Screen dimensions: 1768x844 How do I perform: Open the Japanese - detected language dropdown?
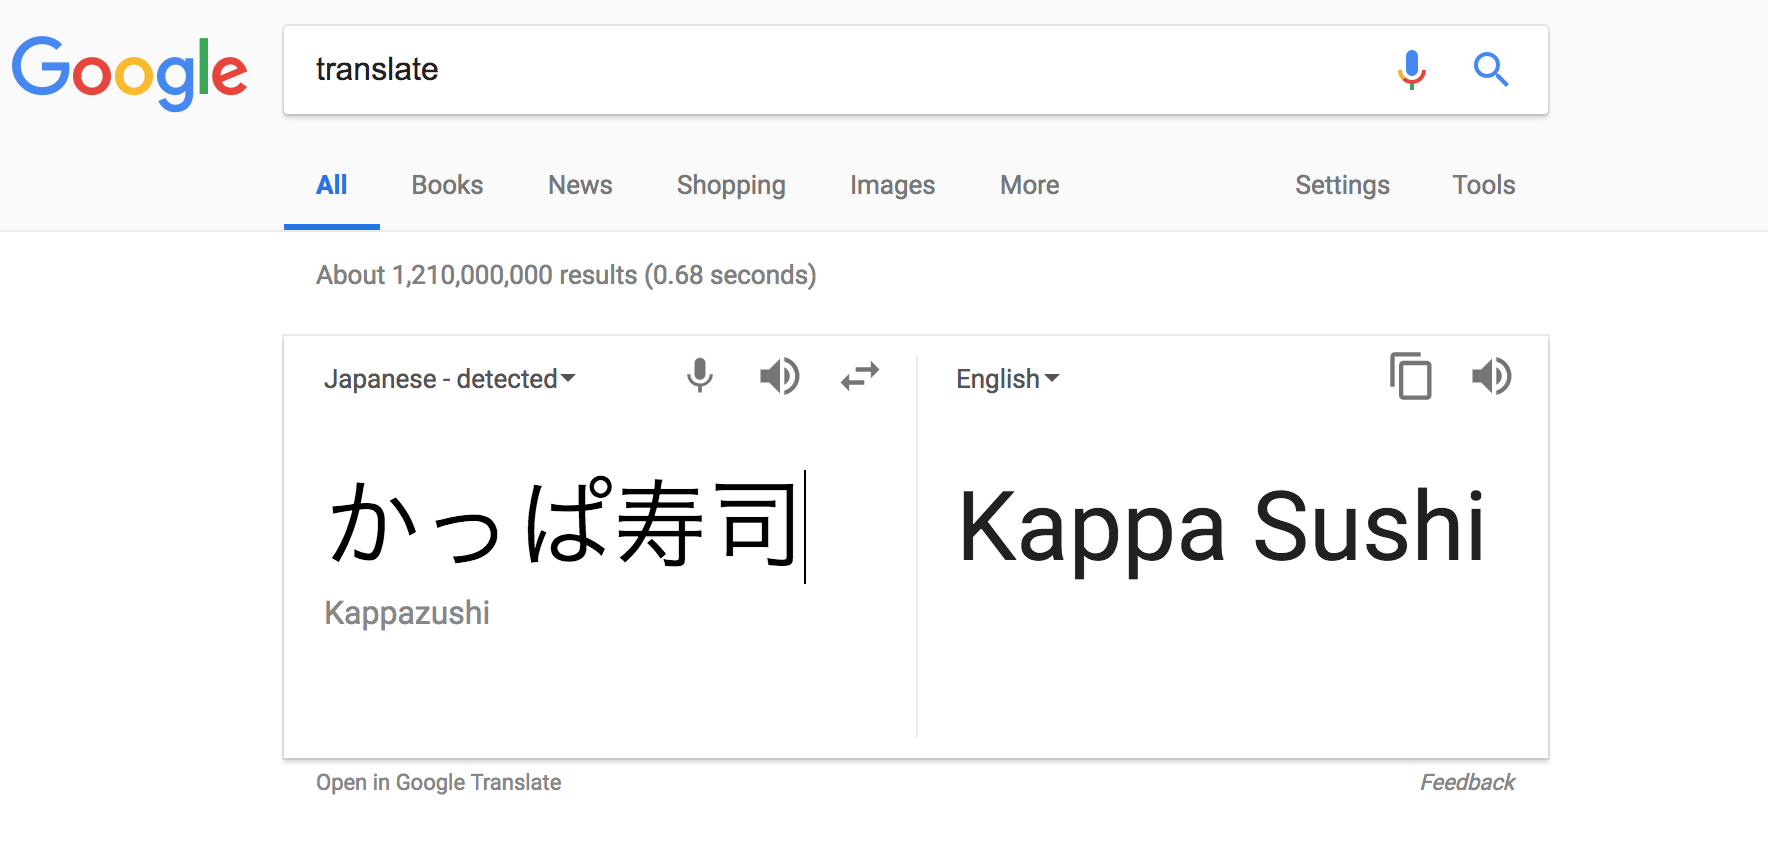[449, 379]
